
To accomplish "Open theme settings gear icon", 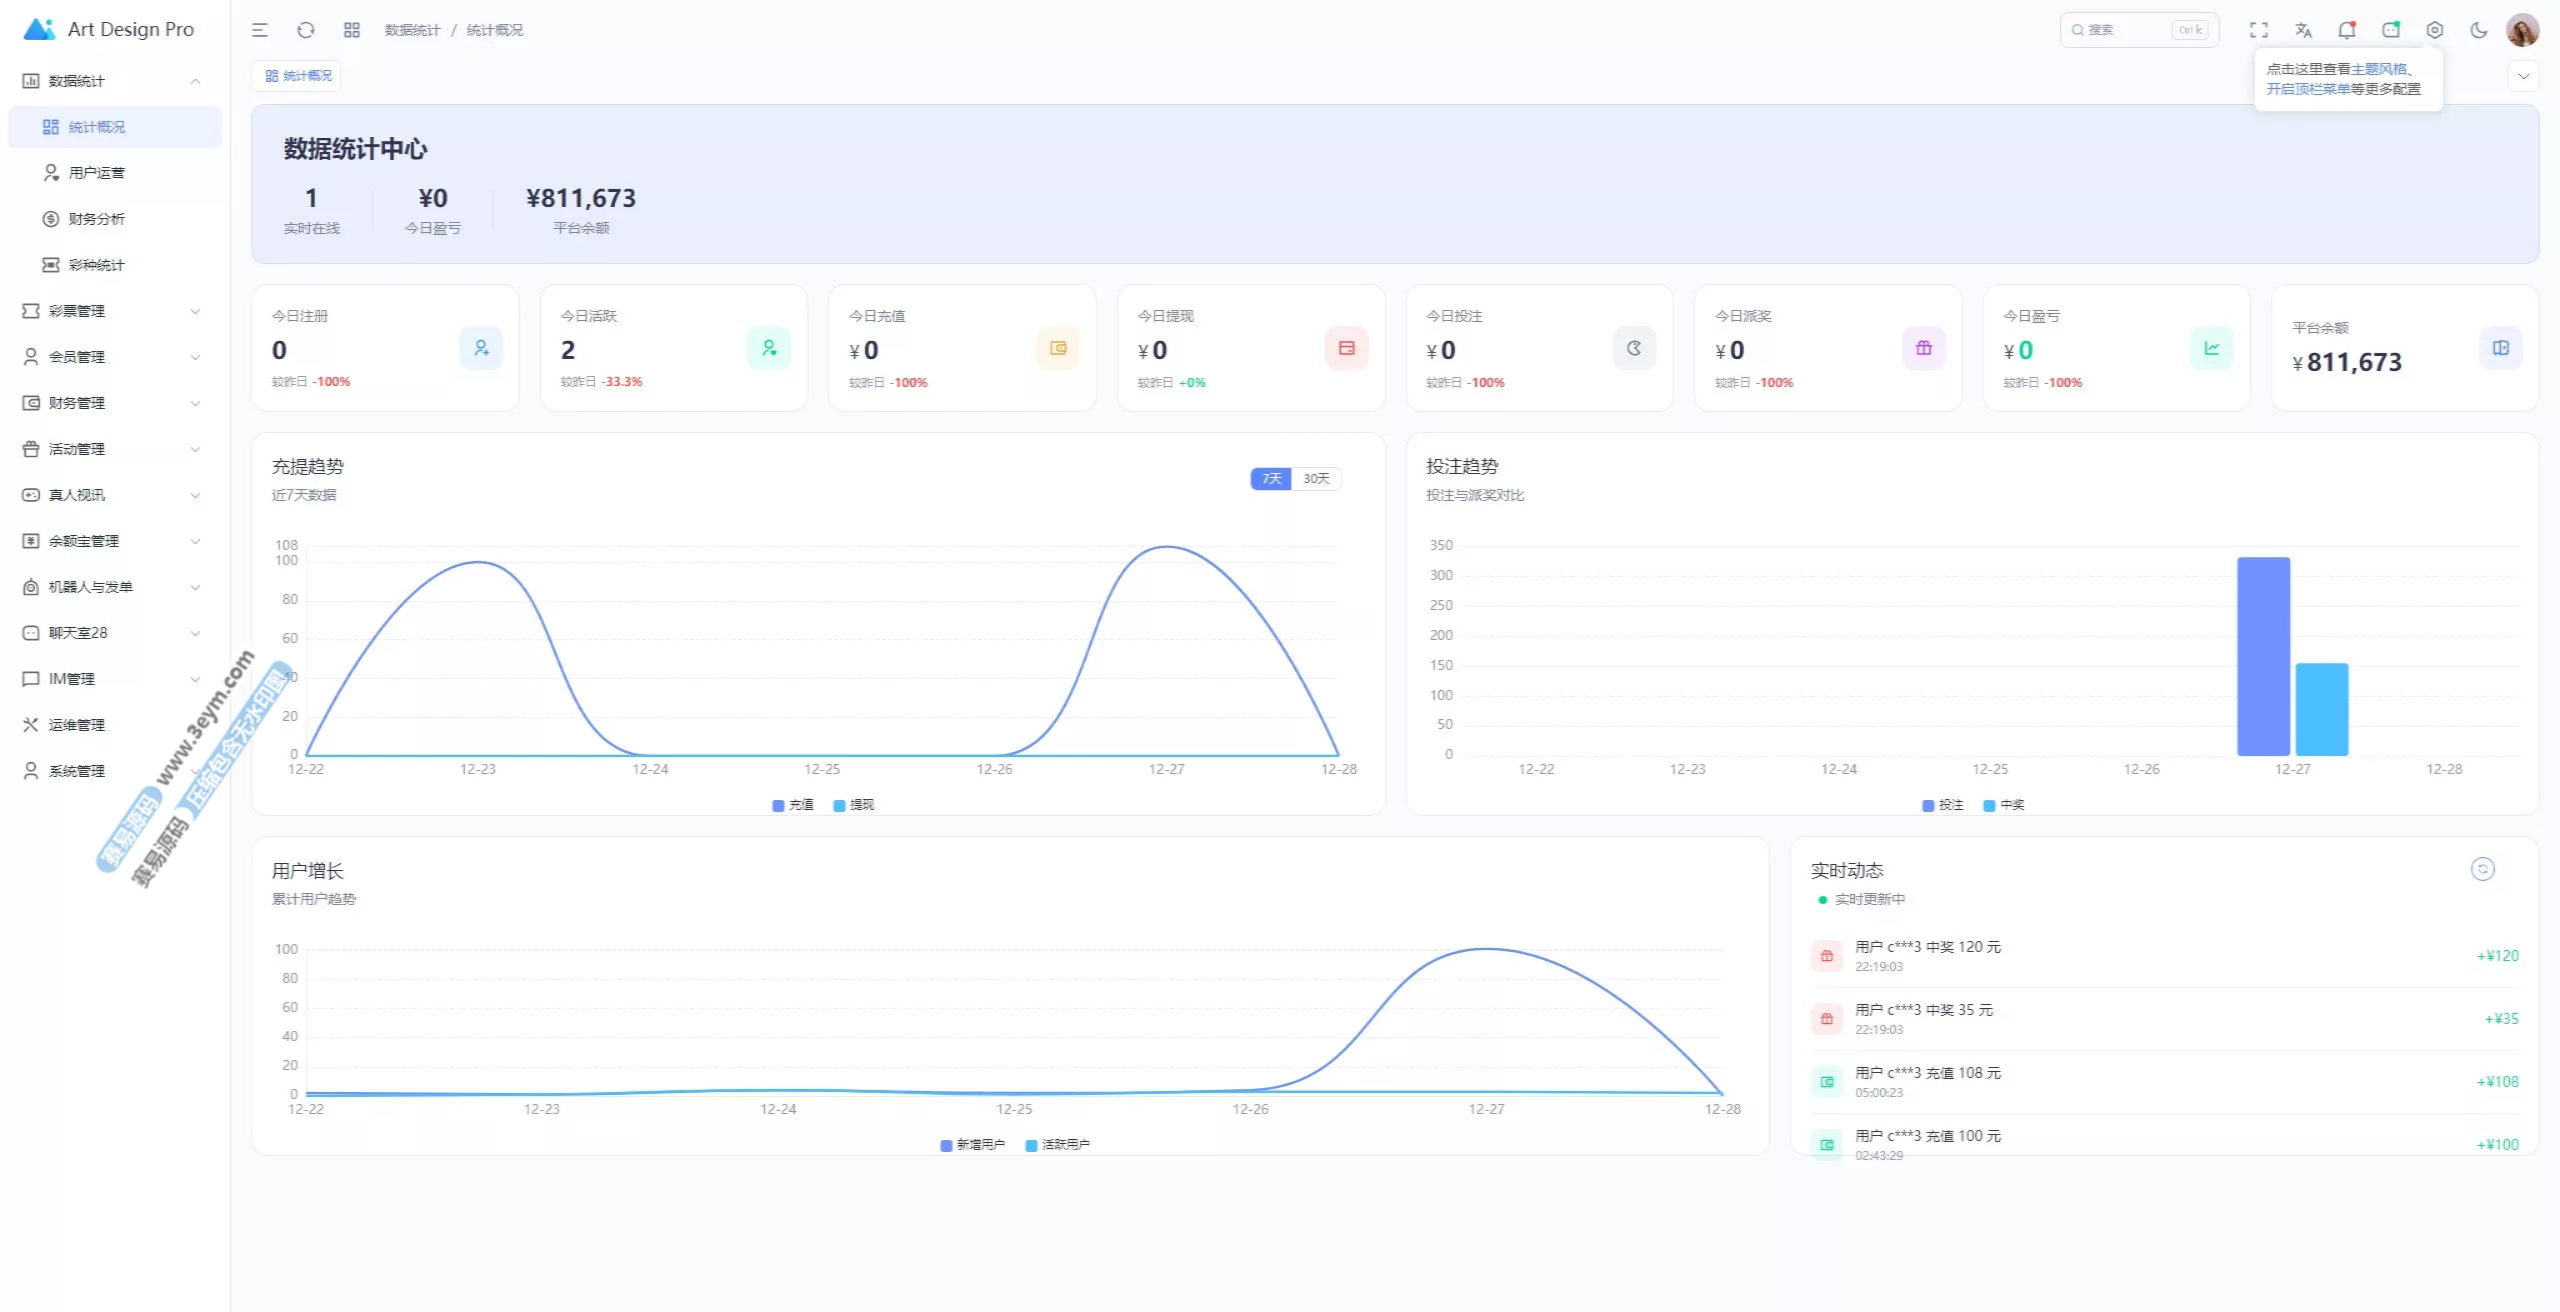I will click(2435, 30).
